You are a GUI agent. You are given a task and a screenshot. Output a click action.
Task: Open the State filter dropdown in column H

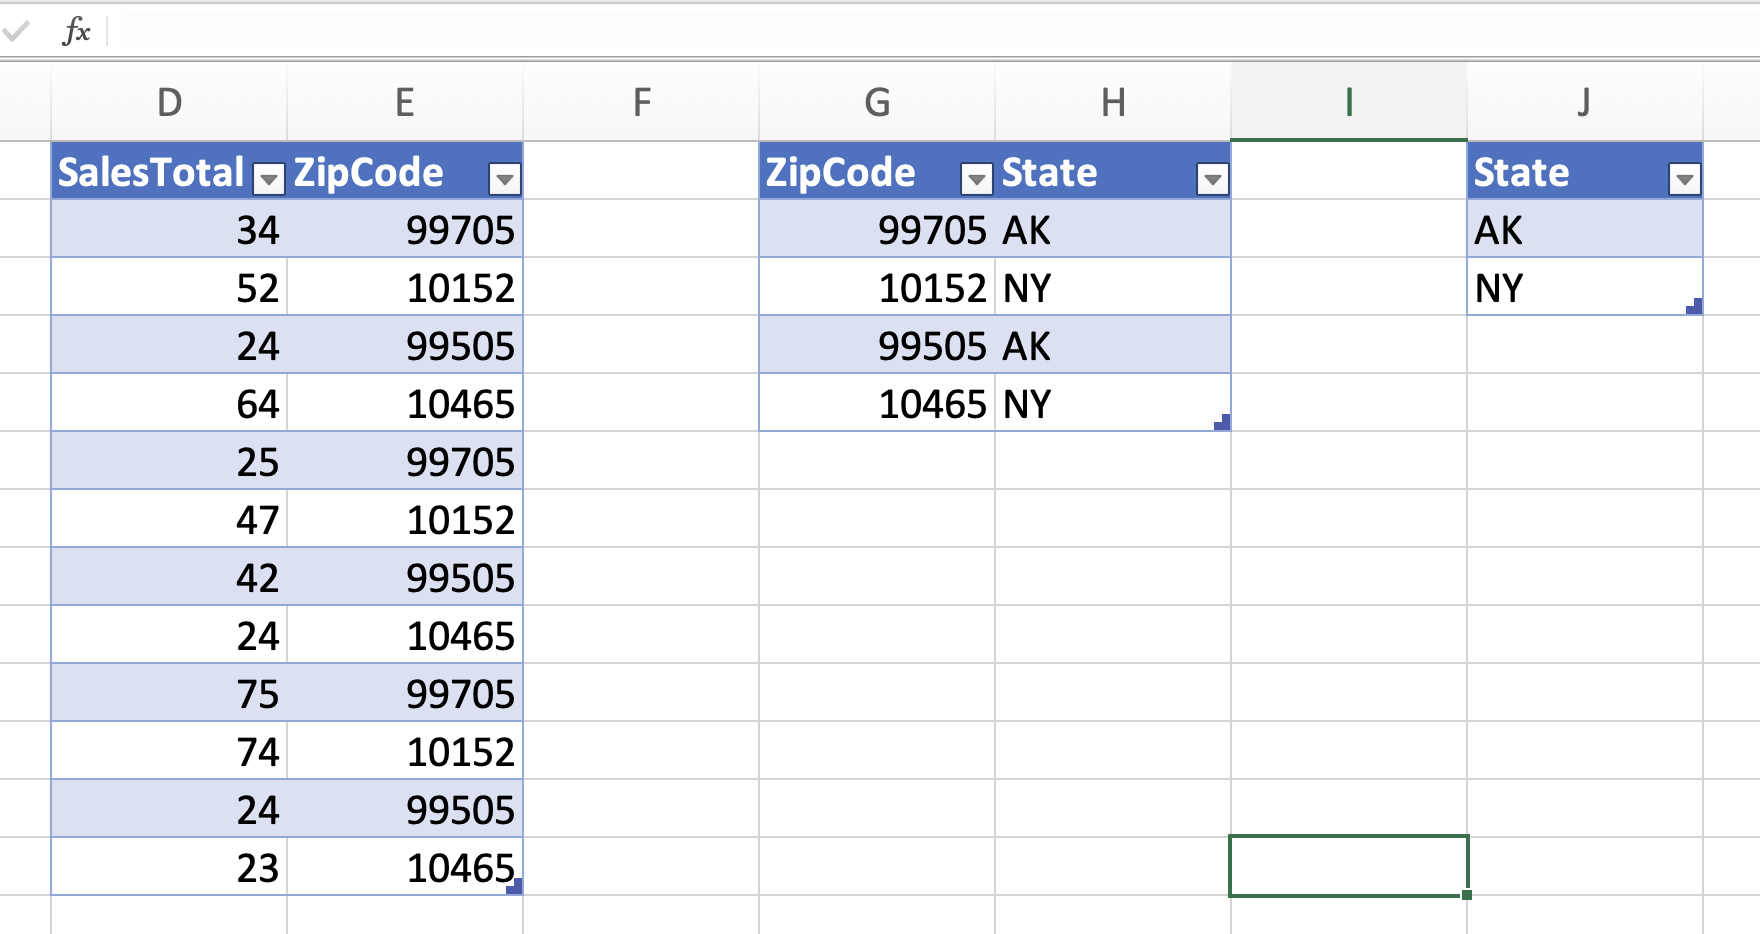[1211, 178]
